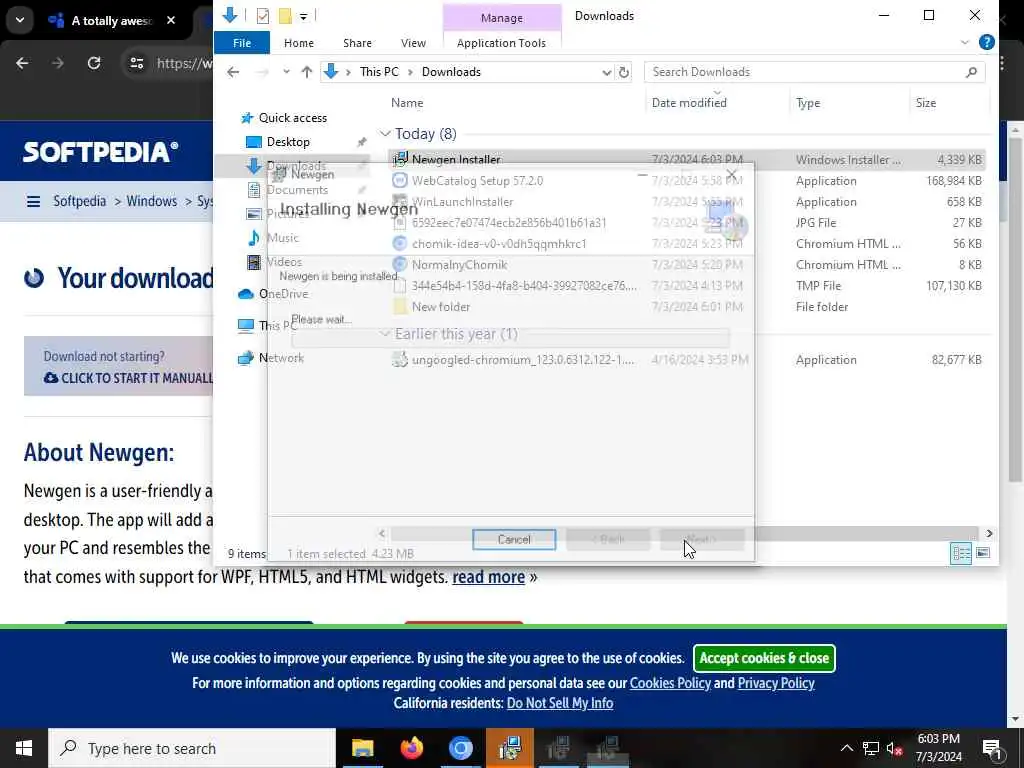Open the File tab in Explorer ribbon

click(242, 43)
